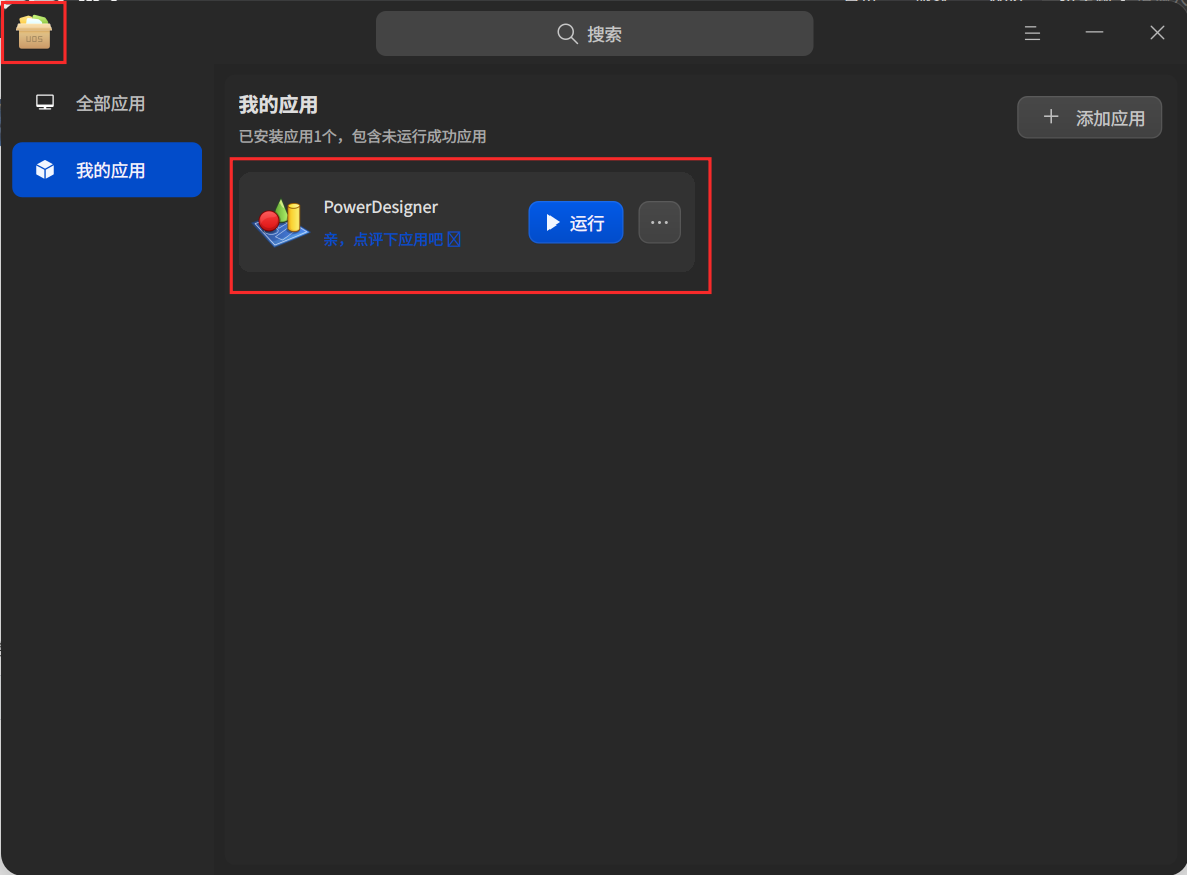Click the PowerDesigner app icon

281,223
